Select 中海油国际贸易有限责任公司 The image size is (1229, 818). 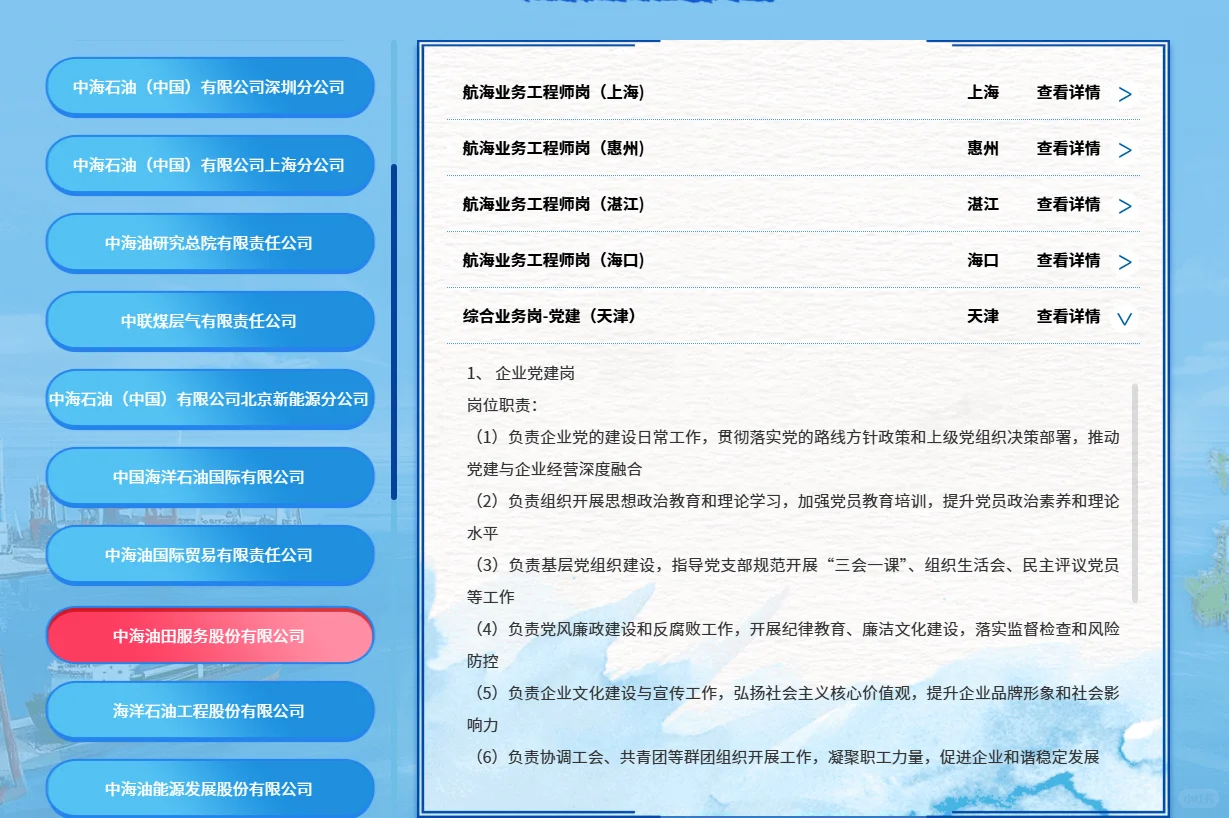point(210,555)
